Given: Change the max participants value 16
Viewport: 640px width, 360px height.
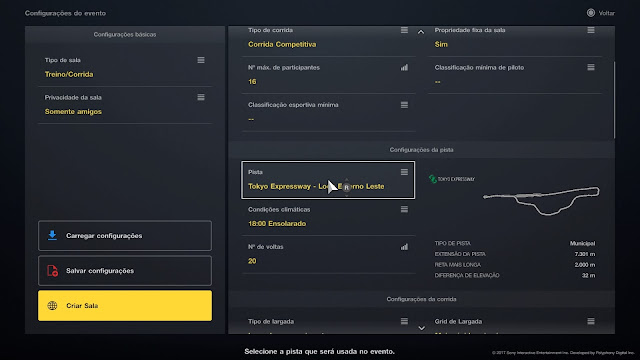Looking at the screenshot, I should coord(252,82).
